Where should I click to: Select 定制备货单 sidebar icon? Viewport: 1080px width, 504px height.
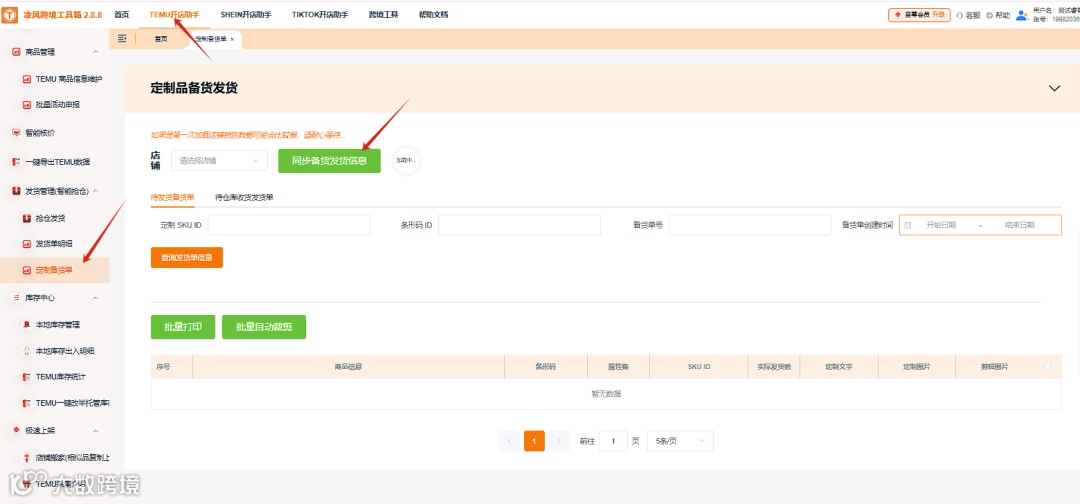pos(27,270)
